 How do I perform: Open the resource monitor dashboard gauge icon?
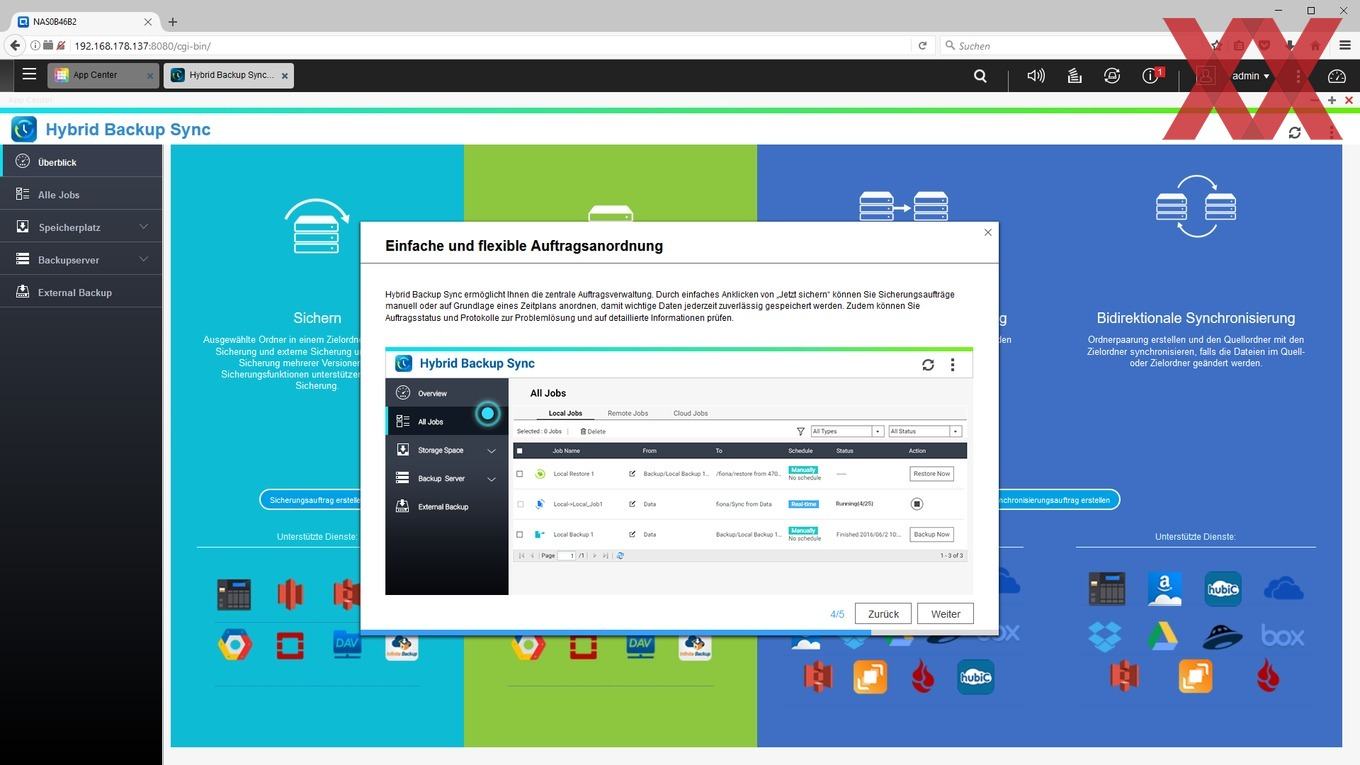coord(1337,75)
